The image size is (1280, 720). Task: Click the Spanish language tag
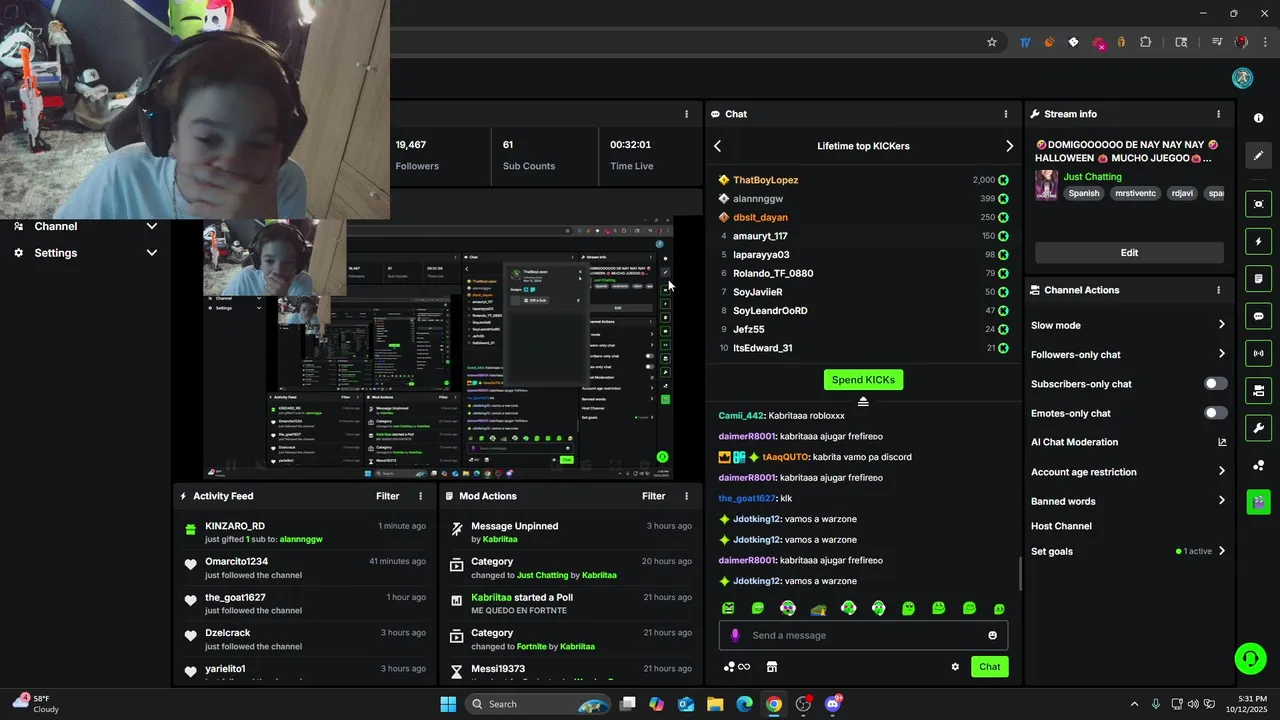1083,193
